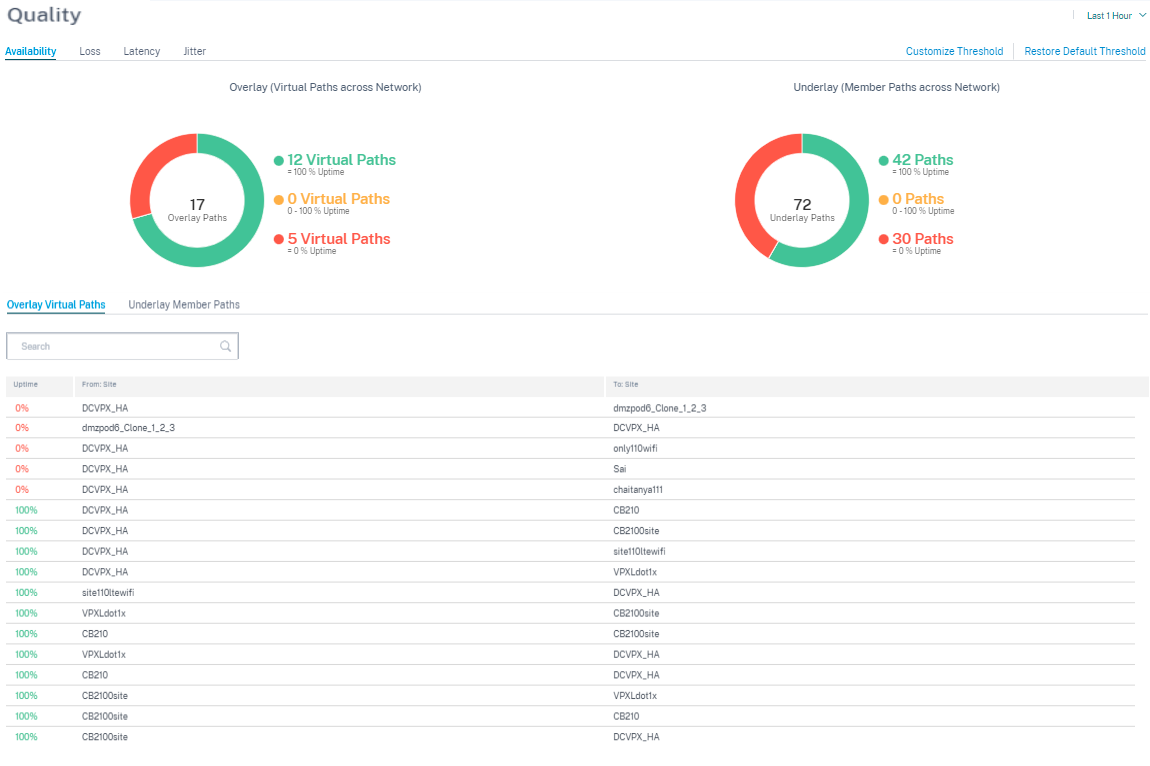
Task: Click the search magnifier icon
Action: click(x=225, y=346)
